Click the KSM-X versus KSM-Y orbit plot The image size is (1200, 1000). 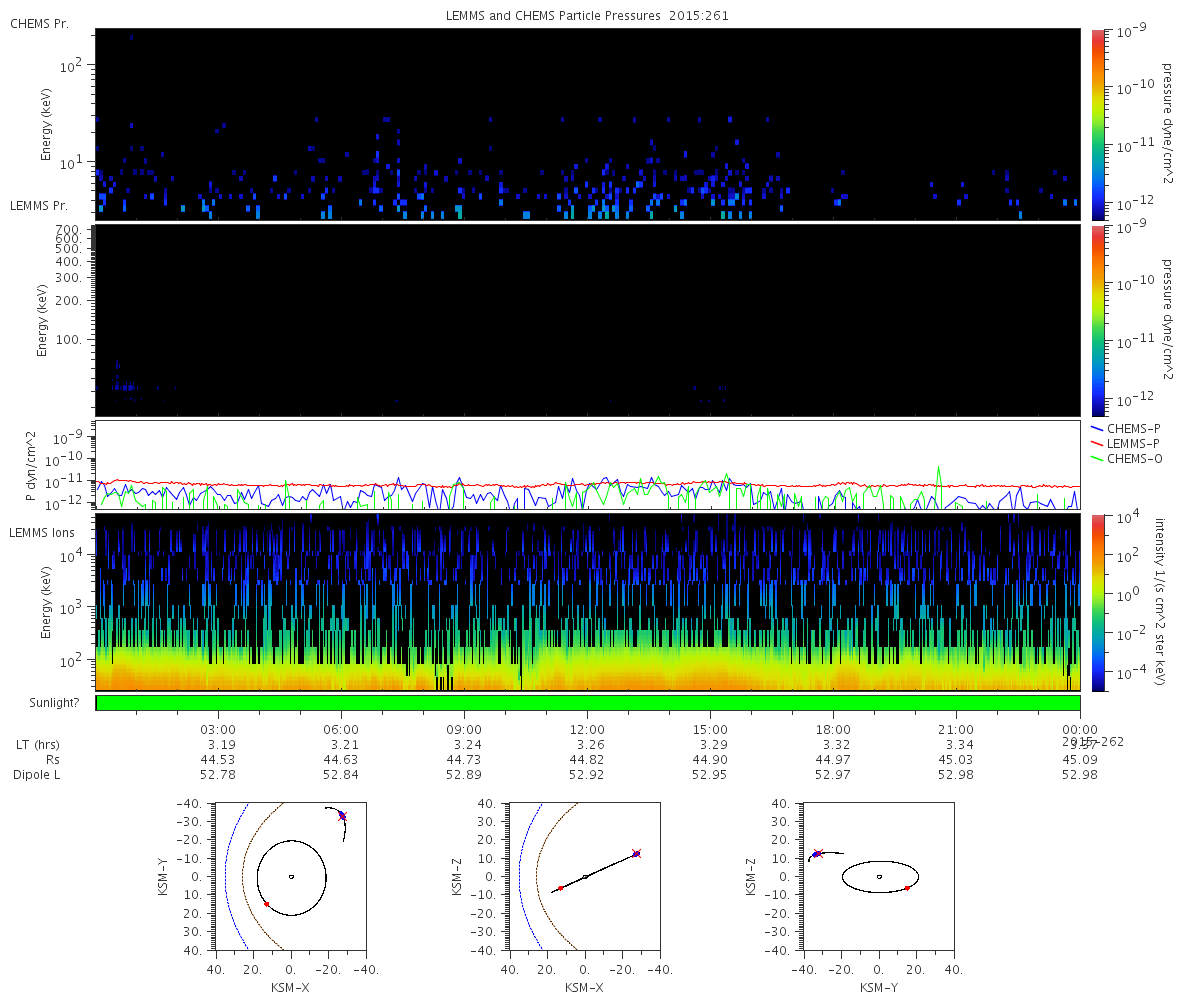point(290,876)
